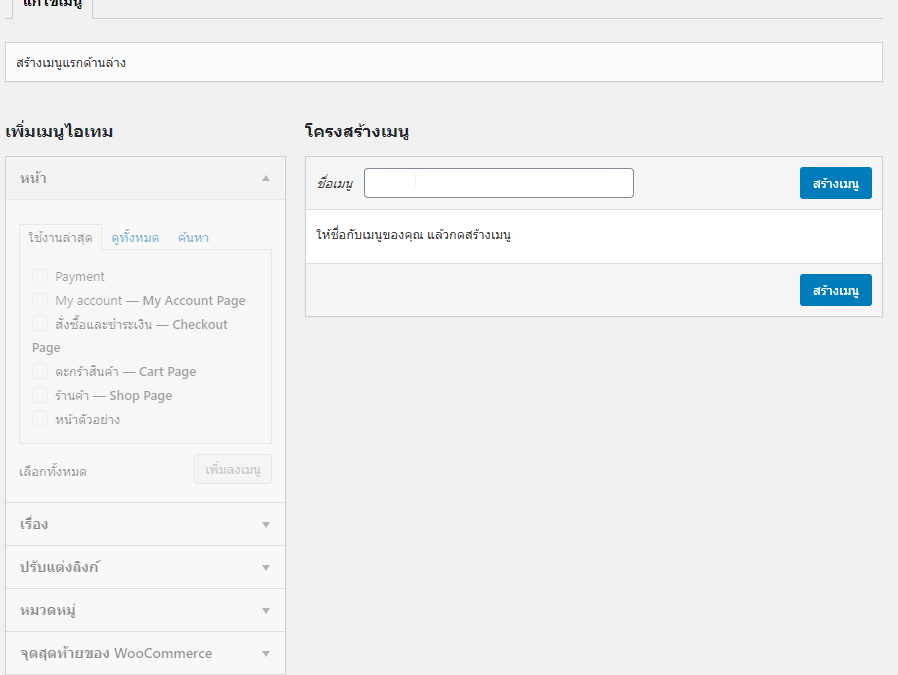
Task: Click the เลือกทั้งหมด link
Action: coord(53,472)
